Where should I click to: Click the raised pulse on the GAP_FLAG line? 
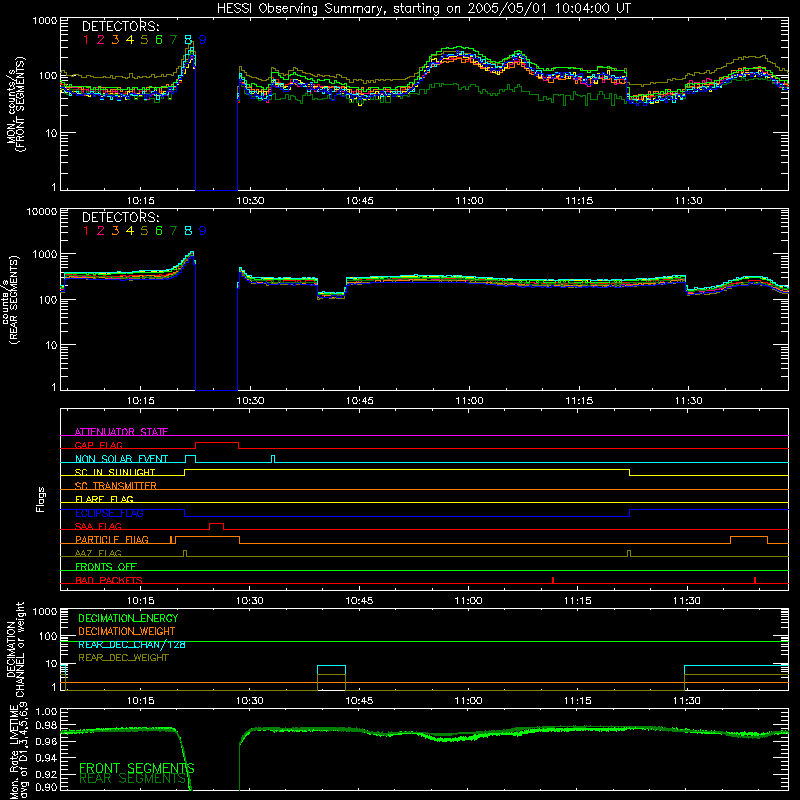(217, 443)
